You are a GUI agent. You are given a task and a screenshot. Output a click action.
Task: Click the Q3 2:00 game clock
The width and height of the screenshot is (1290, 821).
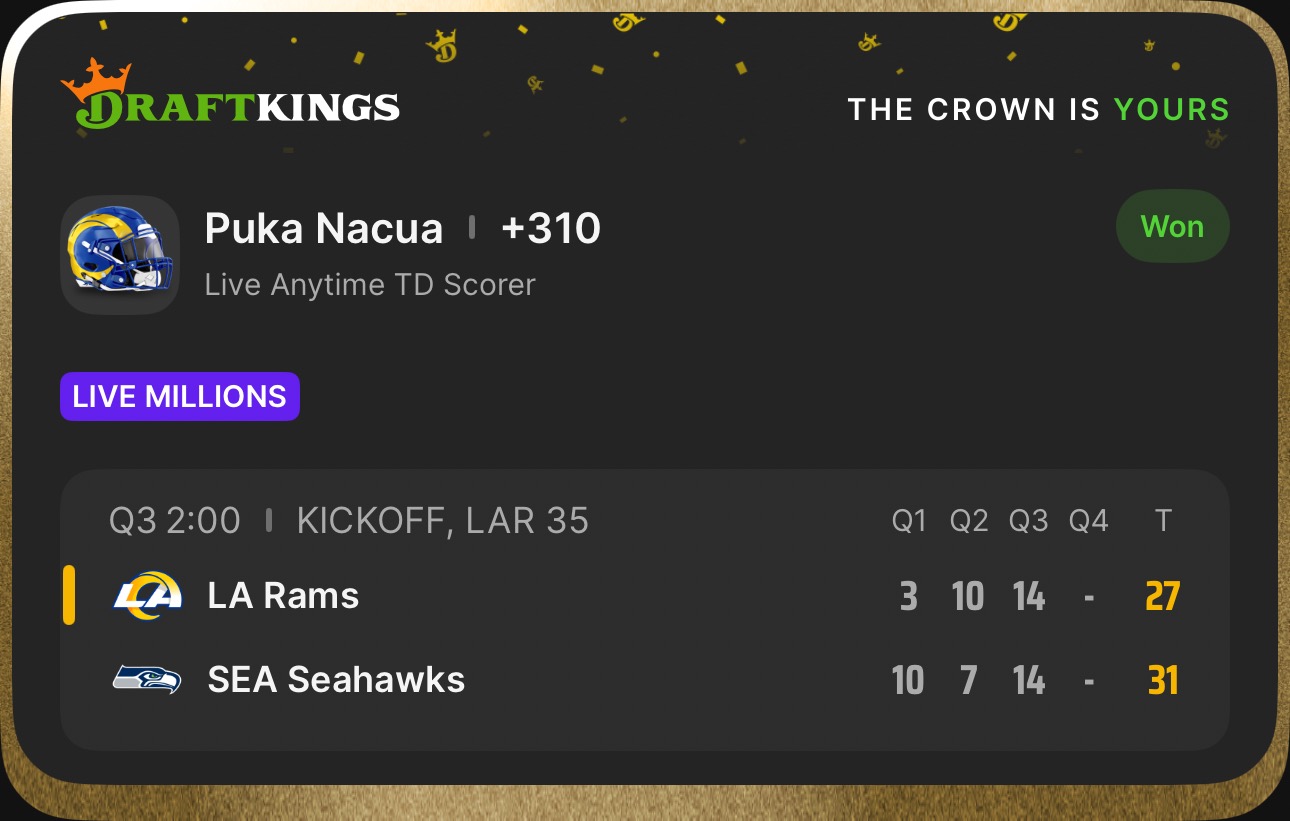175,521
